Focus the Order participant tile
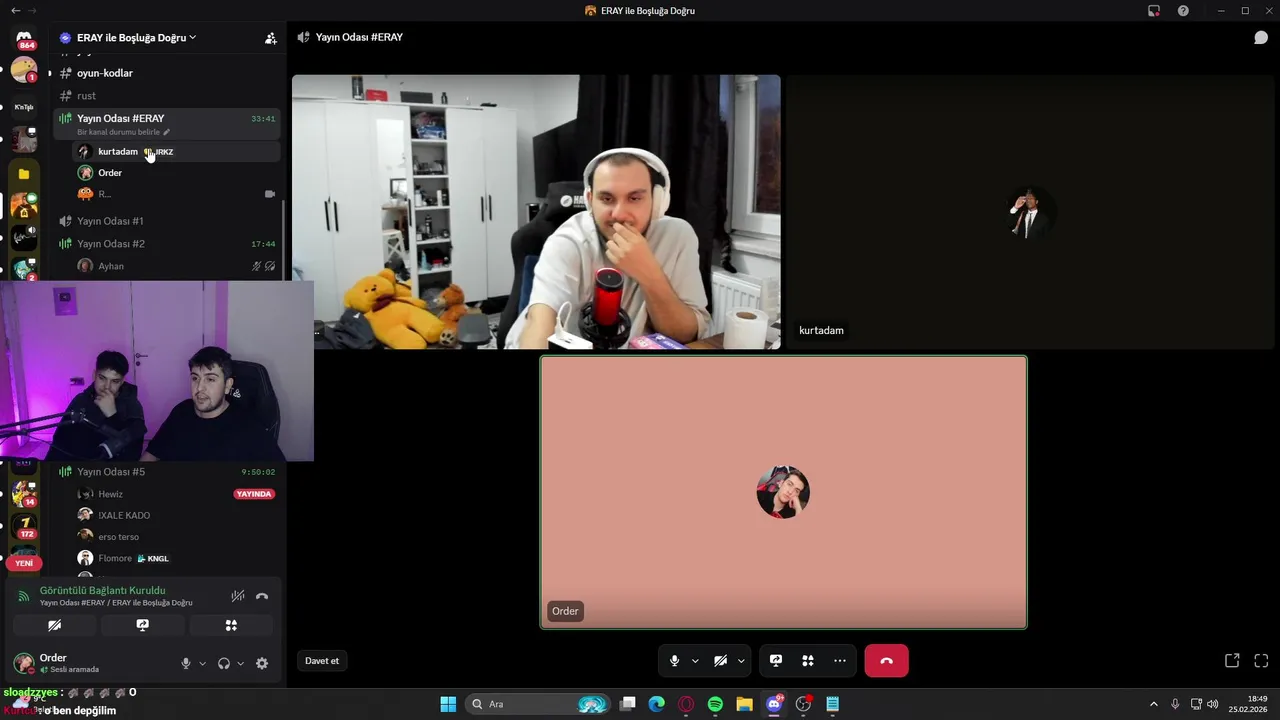 coord(783,492)
